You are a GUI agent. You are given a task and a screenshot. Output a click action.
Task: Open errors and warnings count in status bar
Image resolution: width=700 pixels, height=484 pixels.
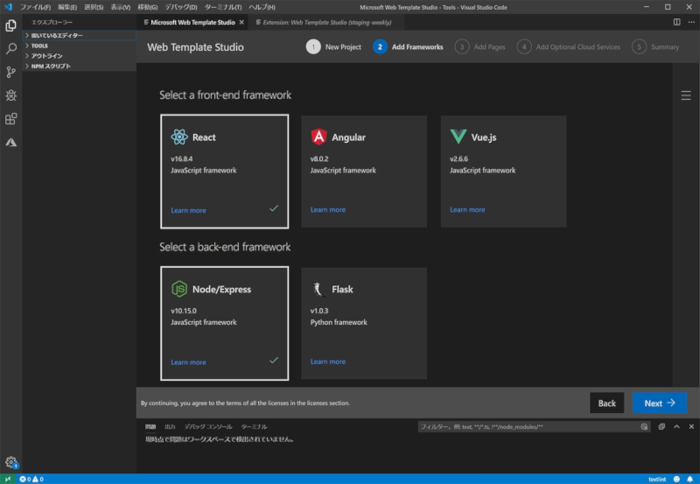pyautogui.click(x=31, y=479)
